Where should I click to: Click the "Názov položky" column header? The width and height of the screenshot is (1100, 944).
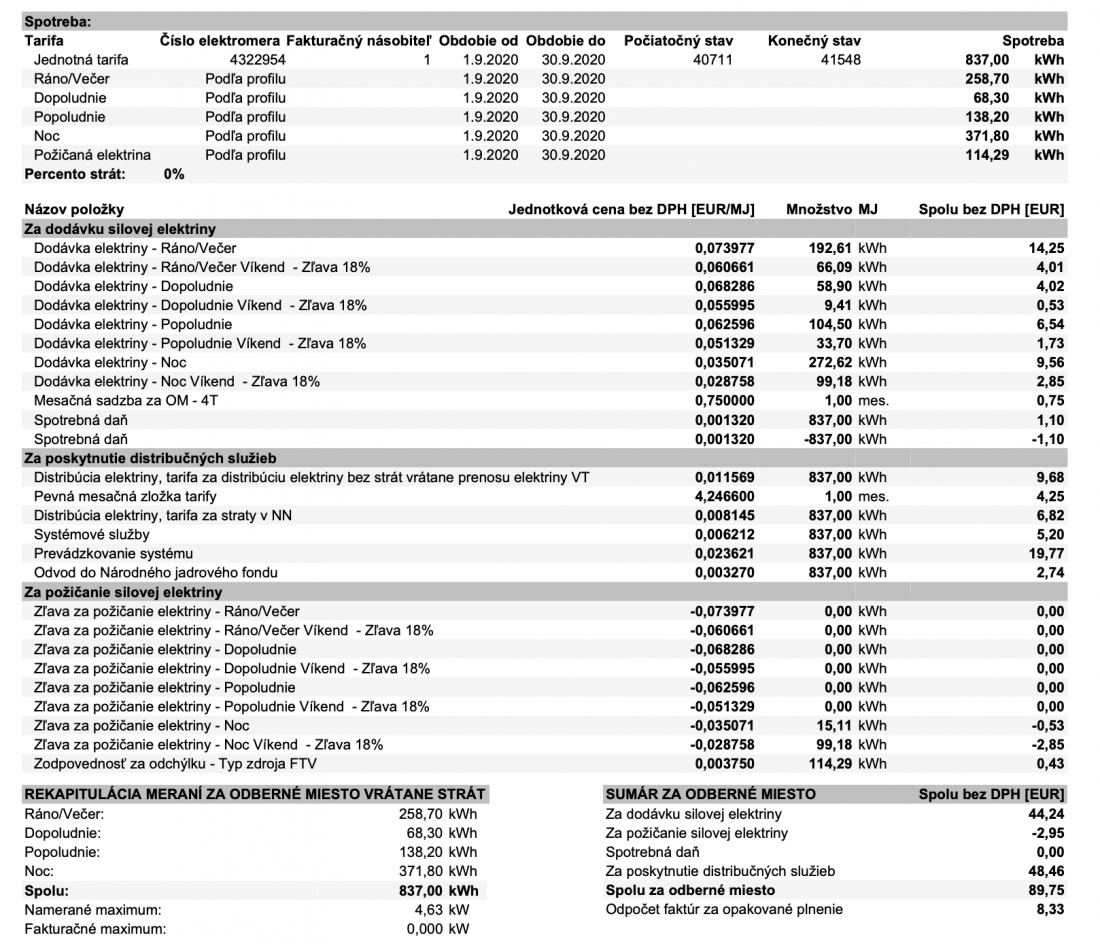pyautogui.click(x=74, y=209)
